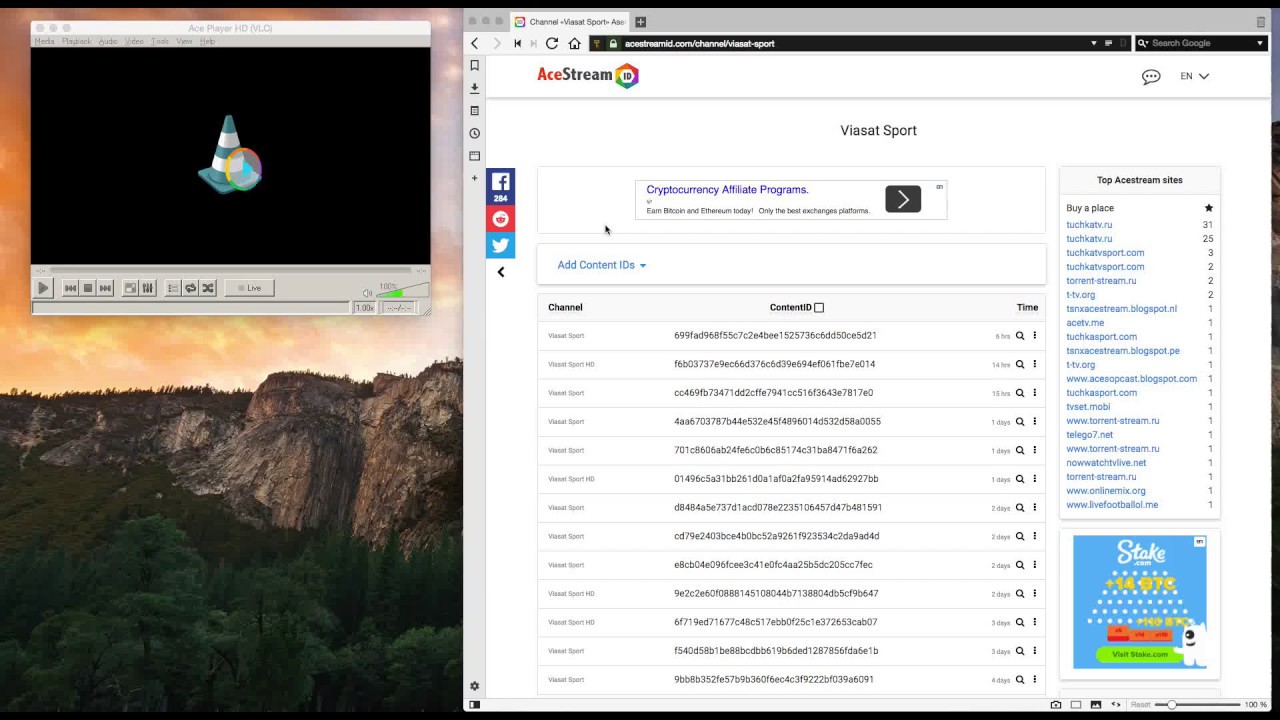Open new browser tab with plus
Viewport: 1280px width, 720px height.
[x=640, y=22]
